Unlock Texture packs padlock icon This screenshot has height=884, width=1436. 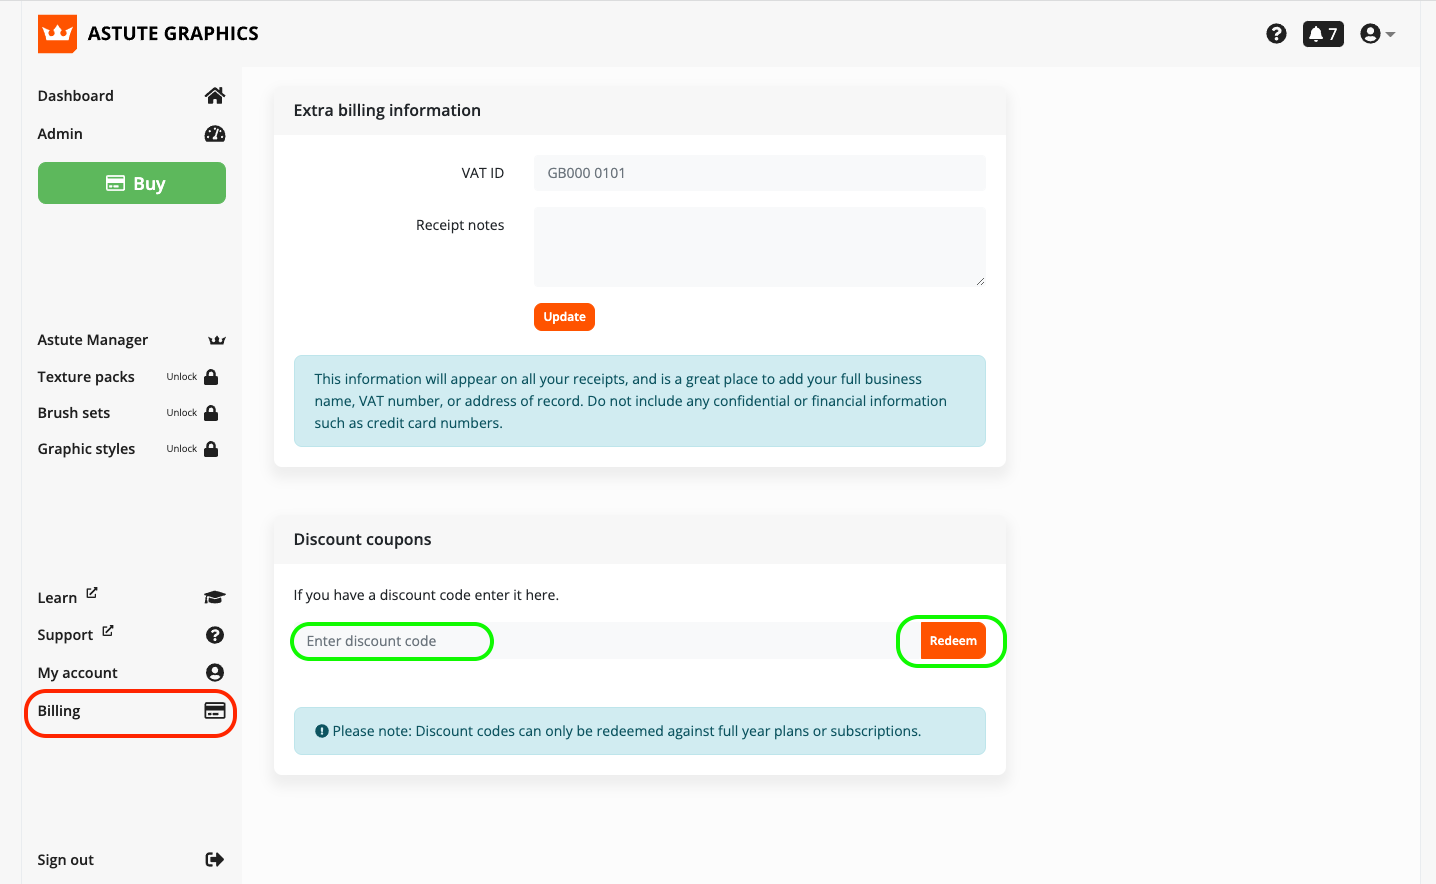click(x=211, y=377)
